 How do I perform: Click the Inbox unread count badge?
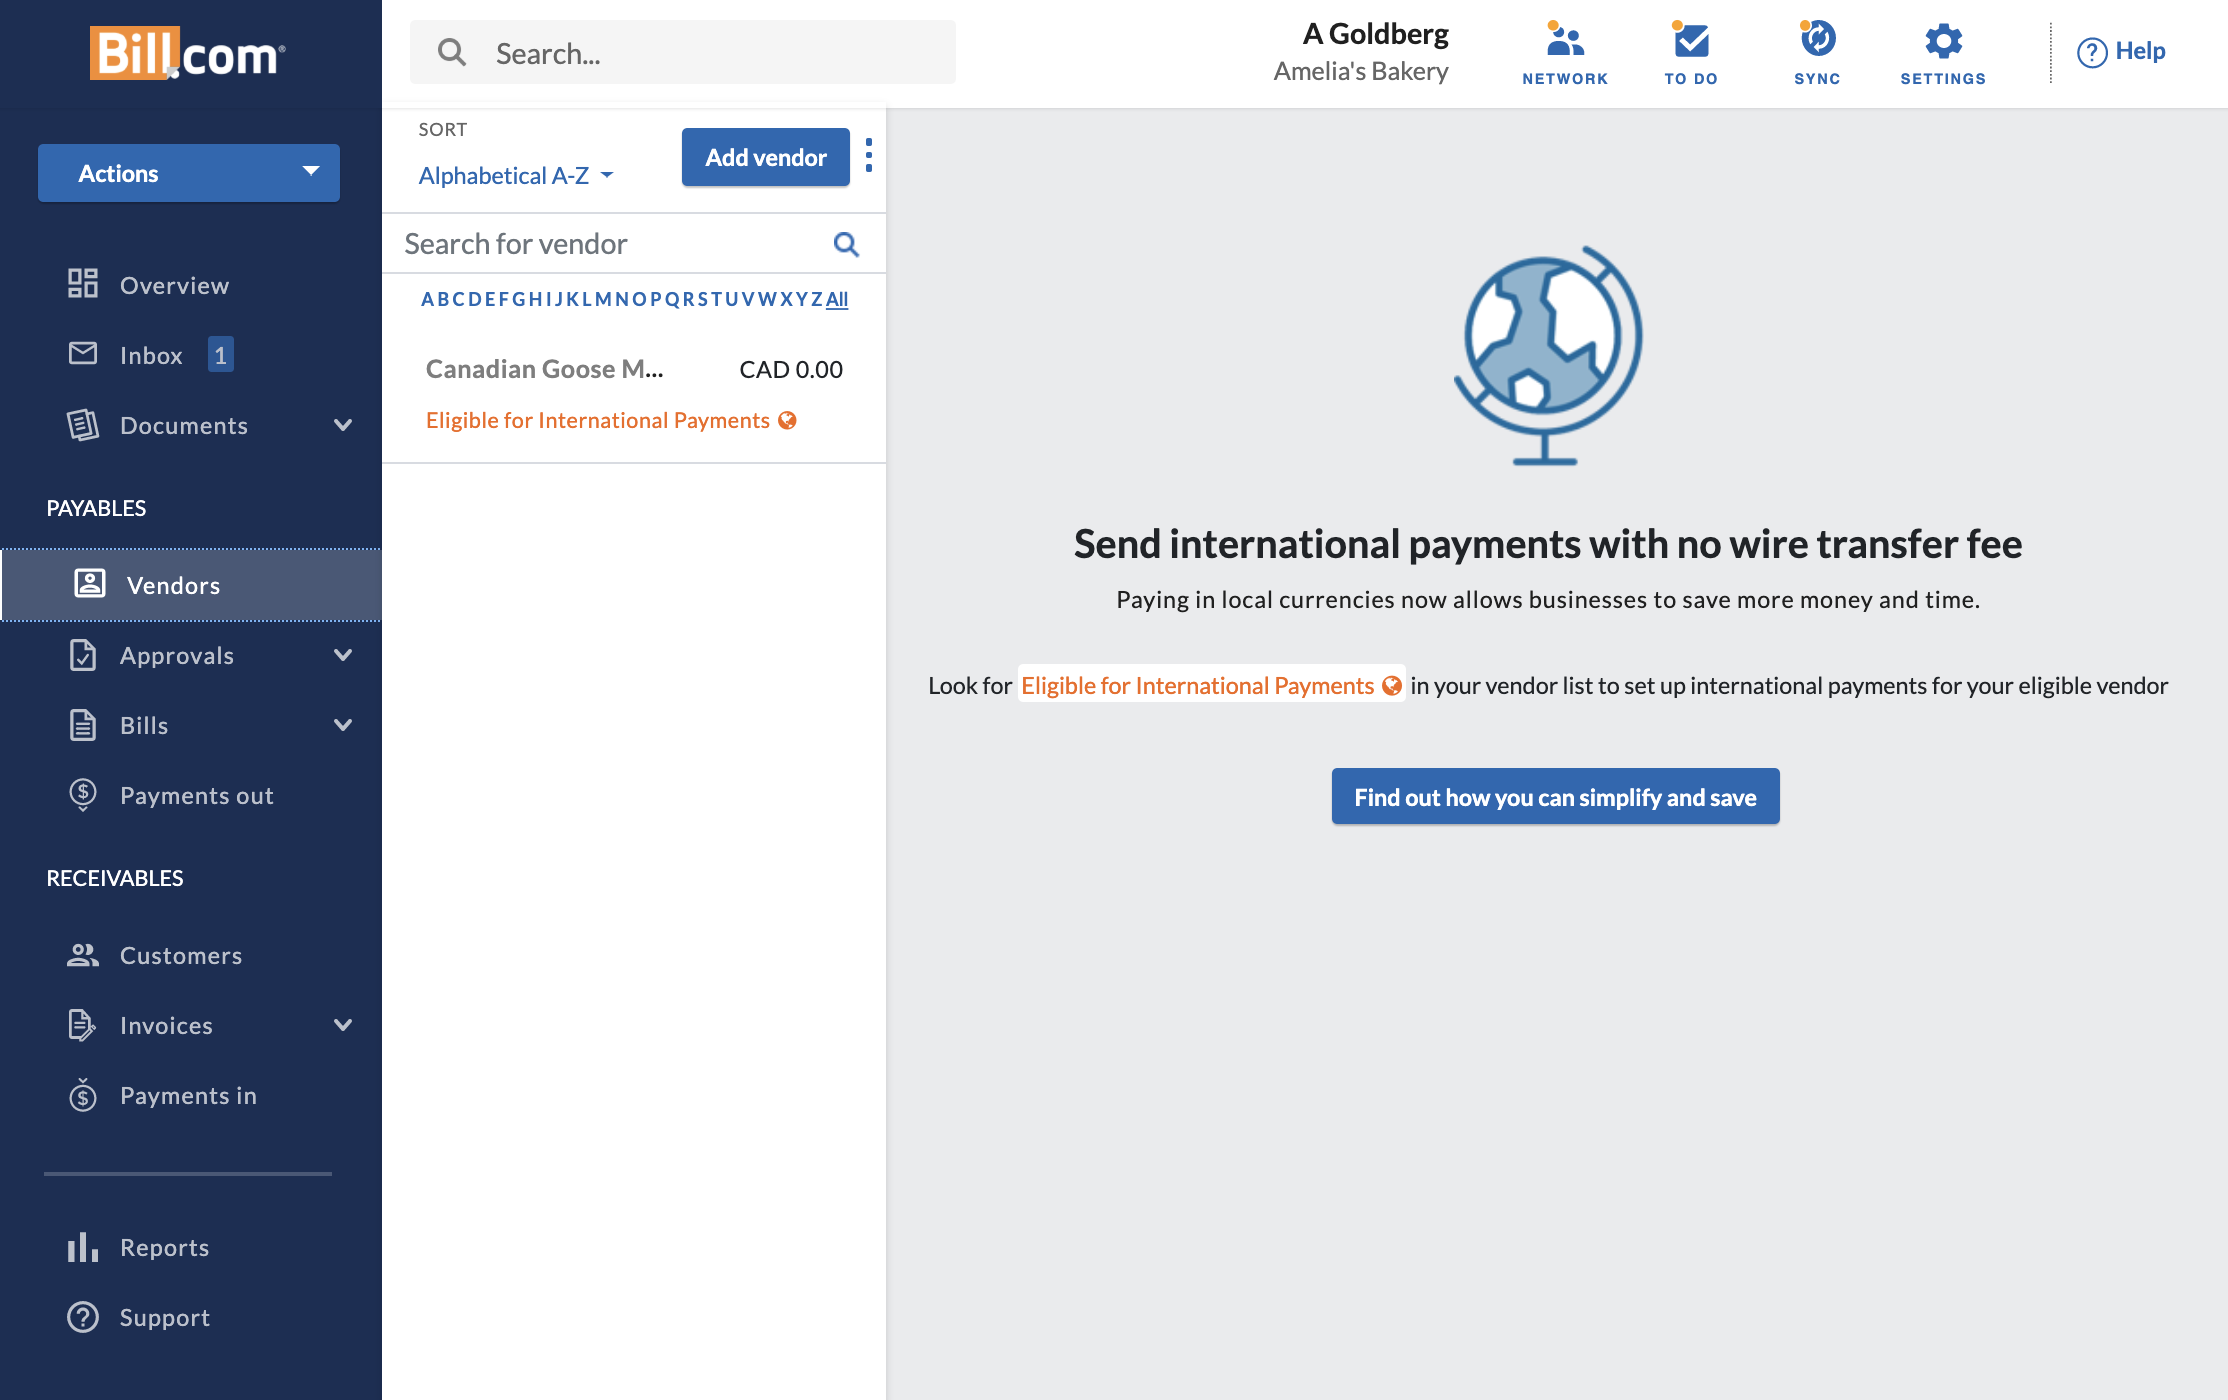[x=220, y=354]
